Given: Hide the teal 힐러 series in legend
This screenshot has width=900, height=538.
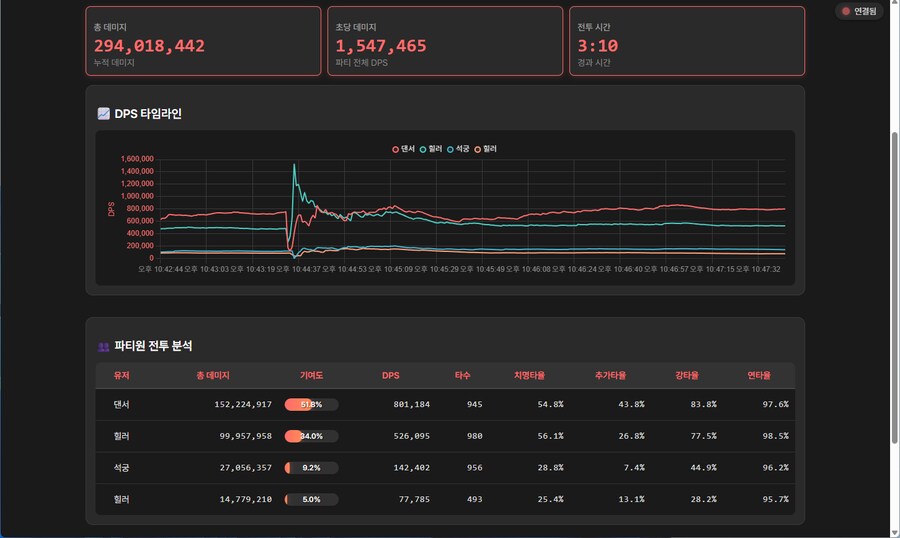Looking at the screenshot, I should pos(431,149).
